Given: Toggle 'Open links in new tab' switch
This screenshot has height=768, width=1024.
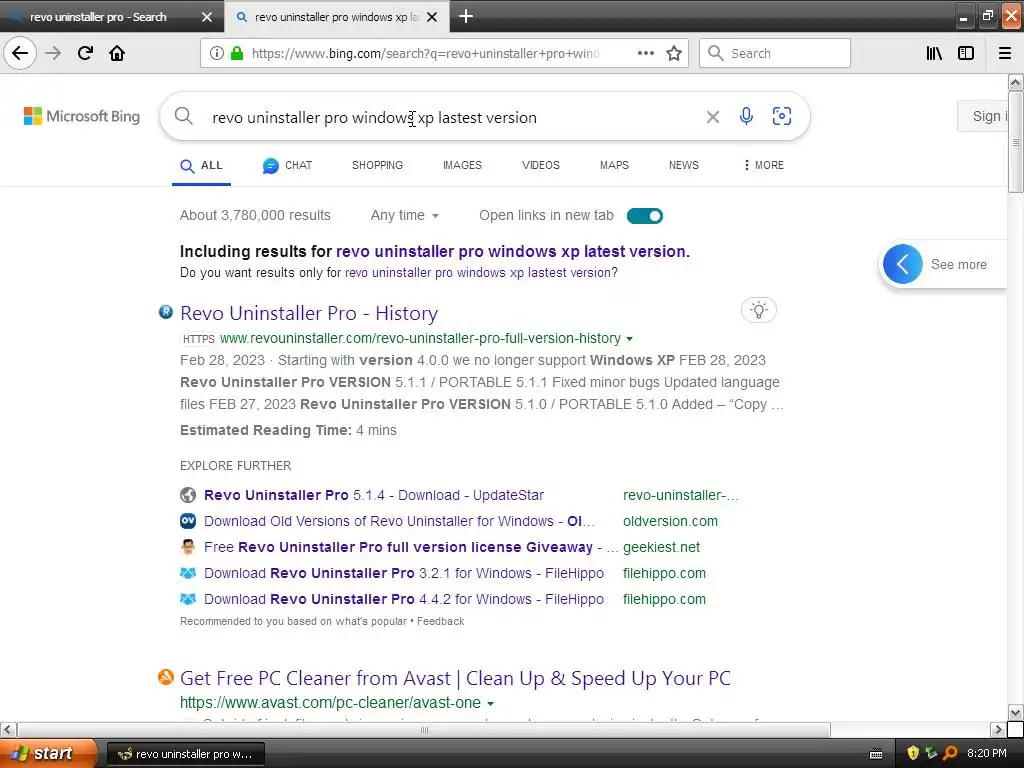Looking at the screenshot, I should coord(645,216).
